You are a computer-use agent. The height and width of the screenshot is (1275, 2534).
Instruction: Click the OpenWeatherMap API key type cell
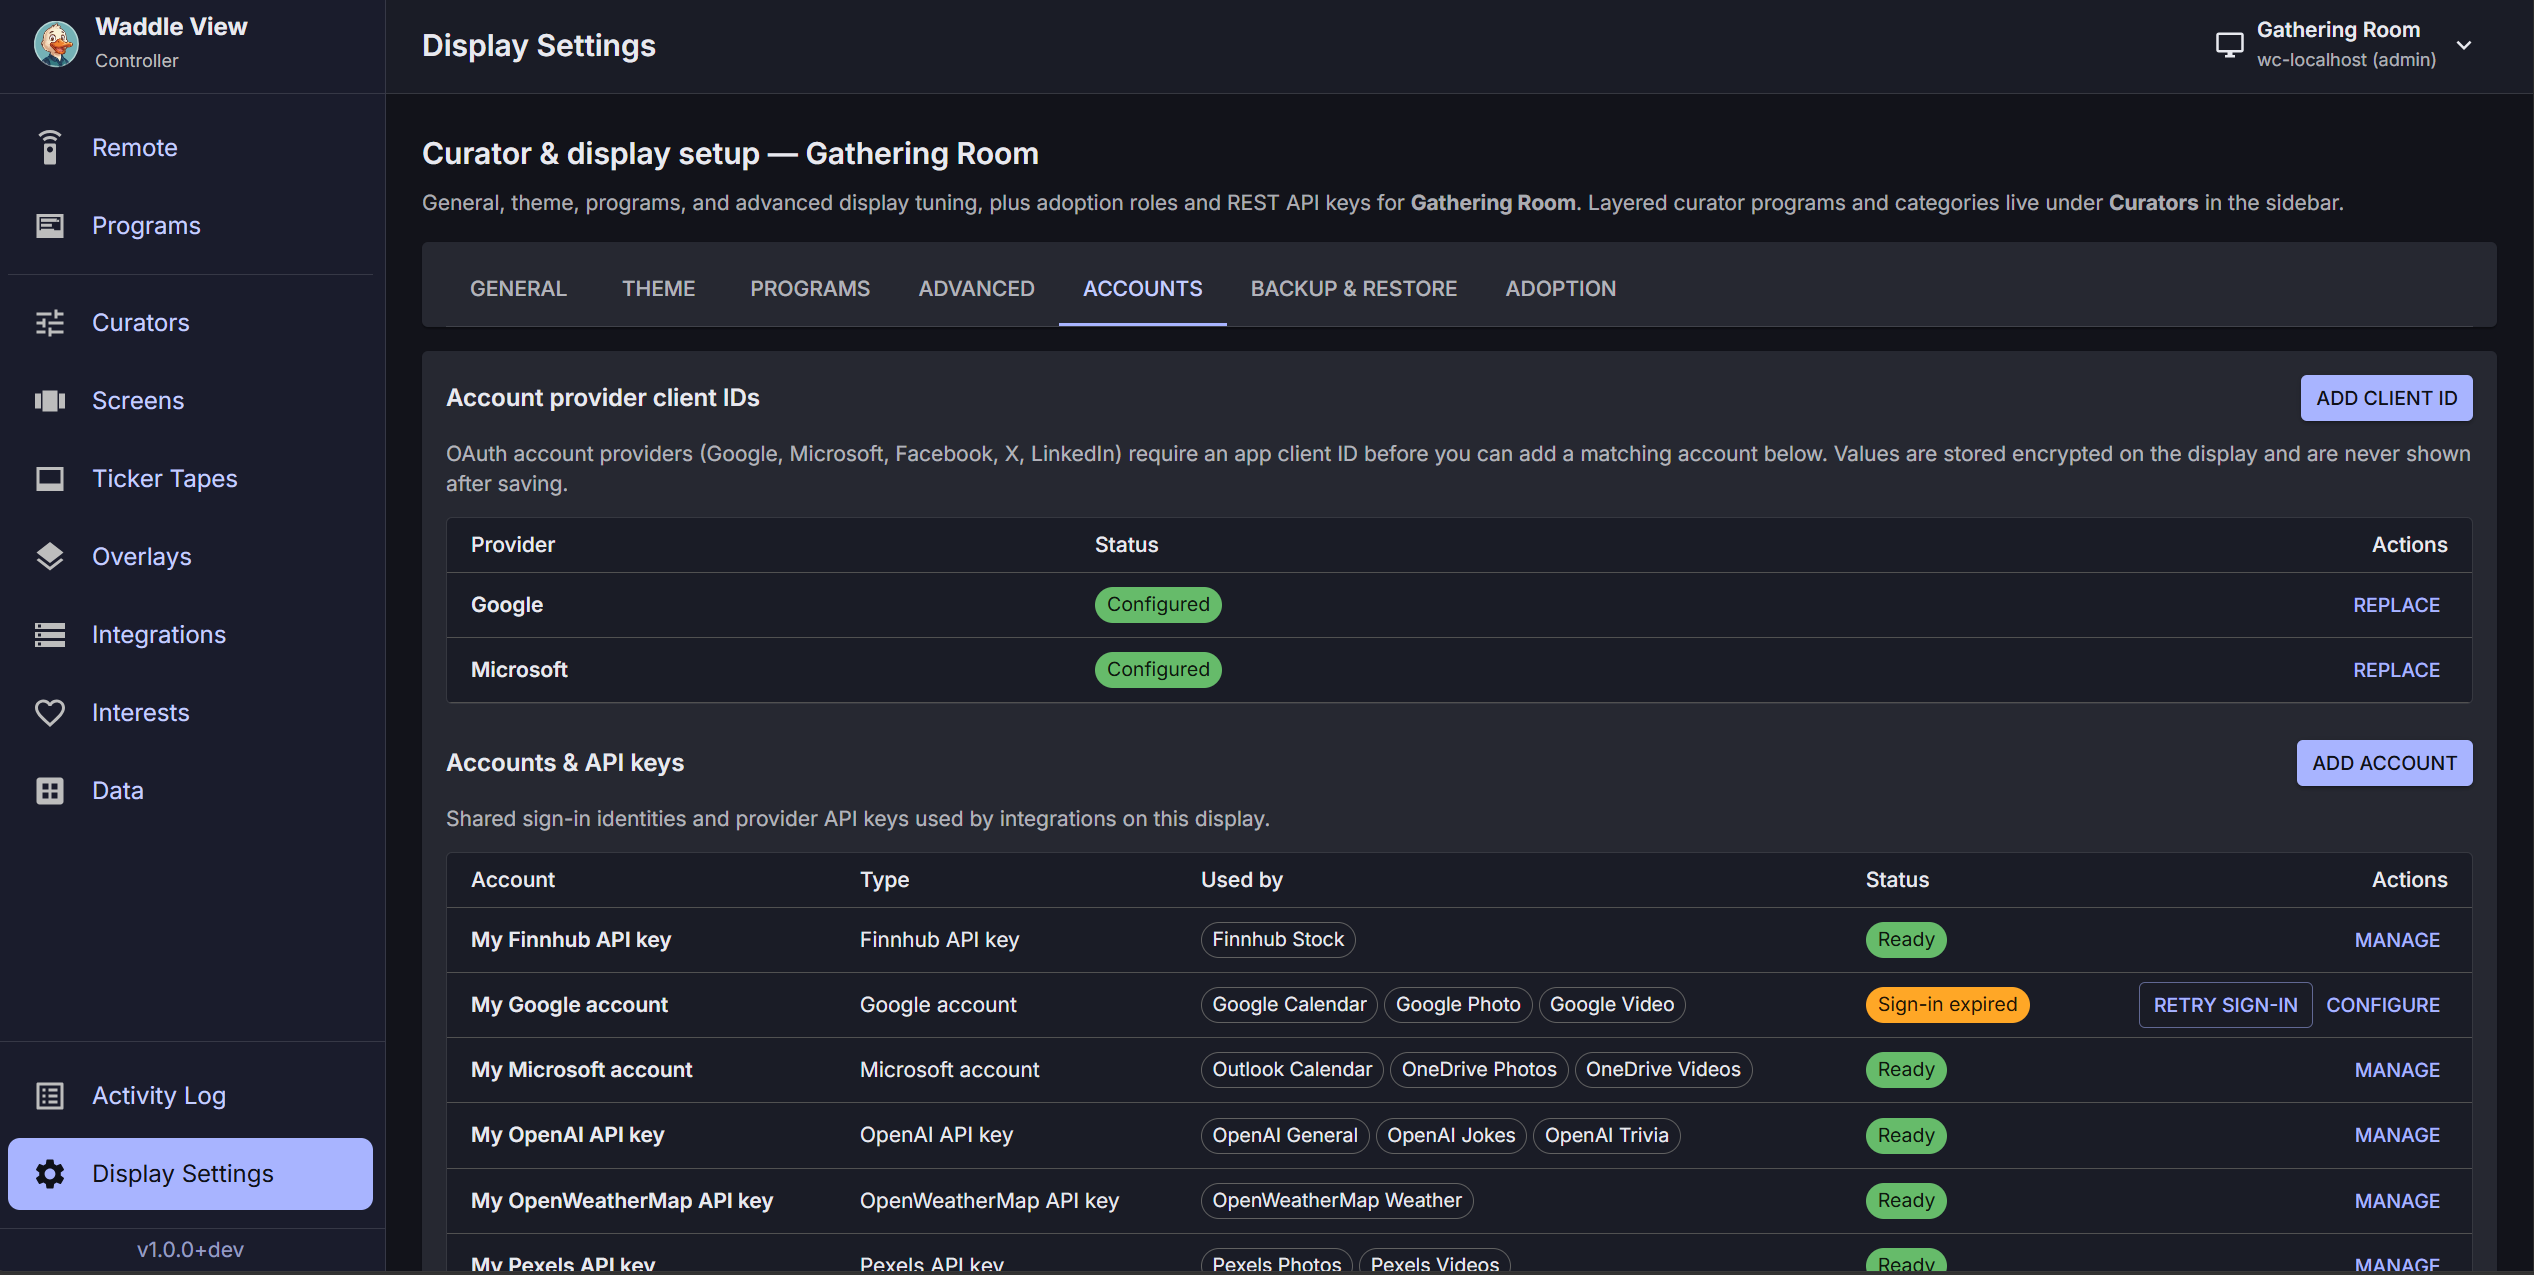pos(989,1201)
